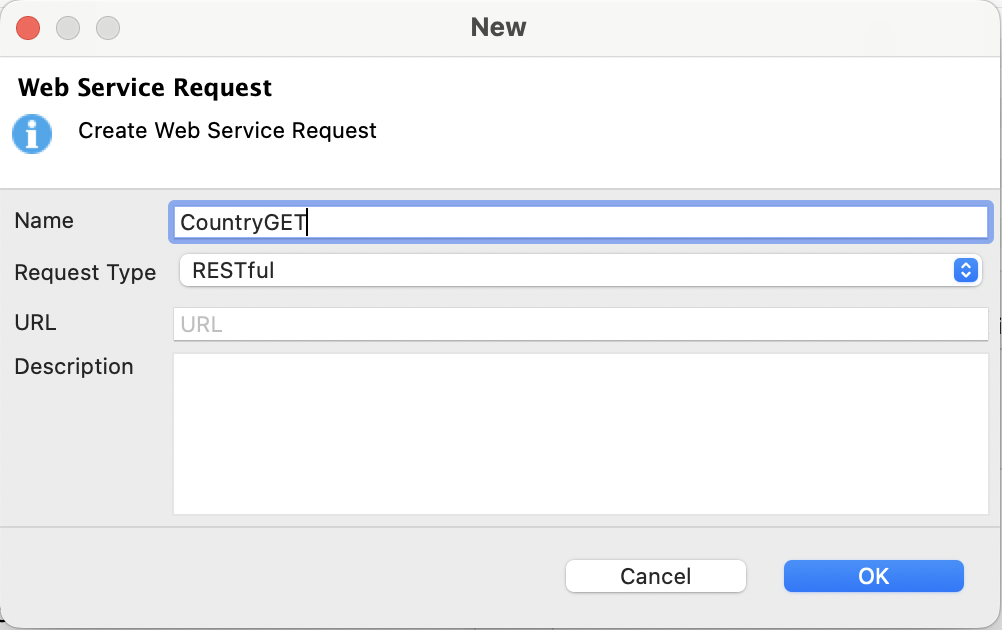Click the empty URL input field
Image resolution: width=1002 pixels, height=630 pixels.
click(x=580, y=323)
